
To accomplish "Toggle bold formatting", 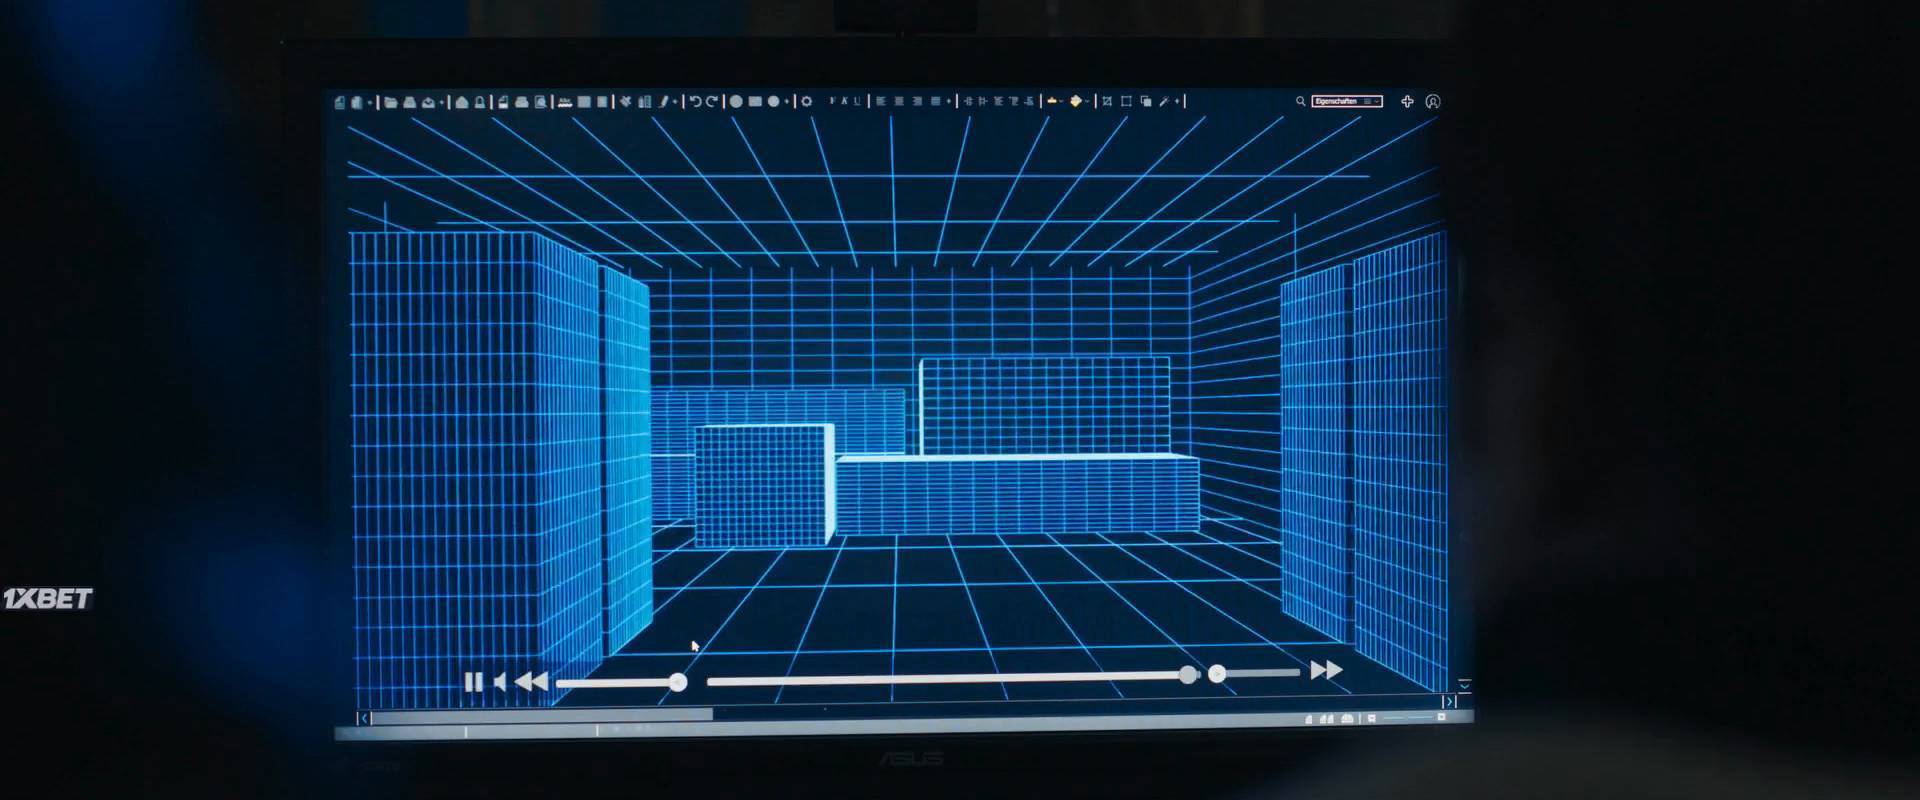I will (831, 101).
